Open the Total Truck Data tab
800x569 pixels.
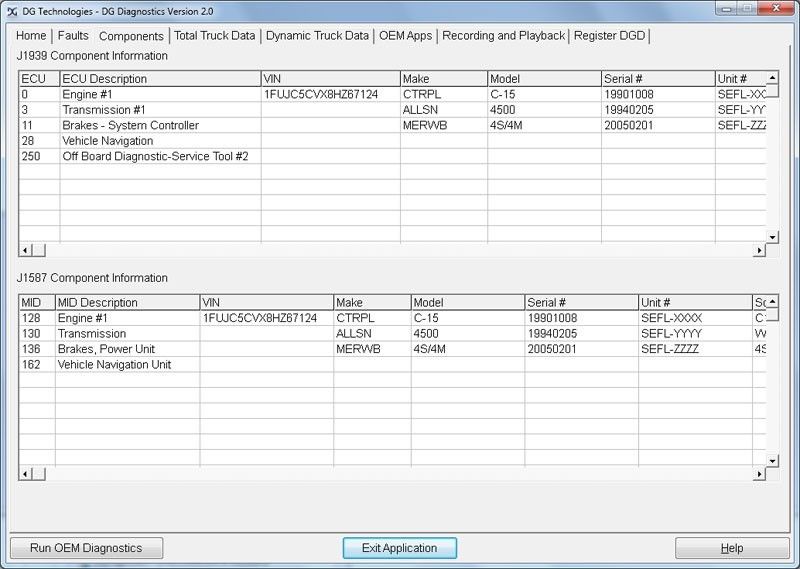point(214,36)
